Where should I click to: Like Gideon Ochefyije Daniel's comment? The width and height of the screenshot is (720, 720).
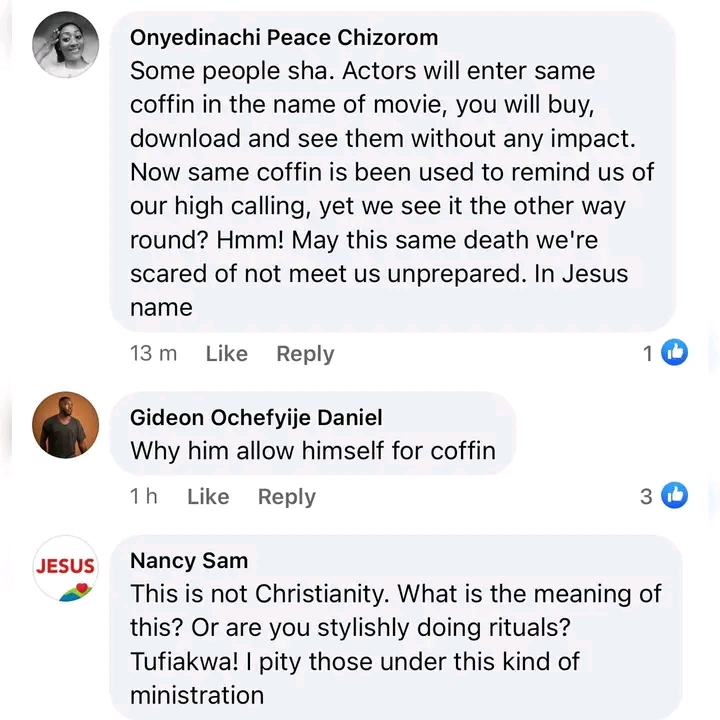(x=208, y=496)
